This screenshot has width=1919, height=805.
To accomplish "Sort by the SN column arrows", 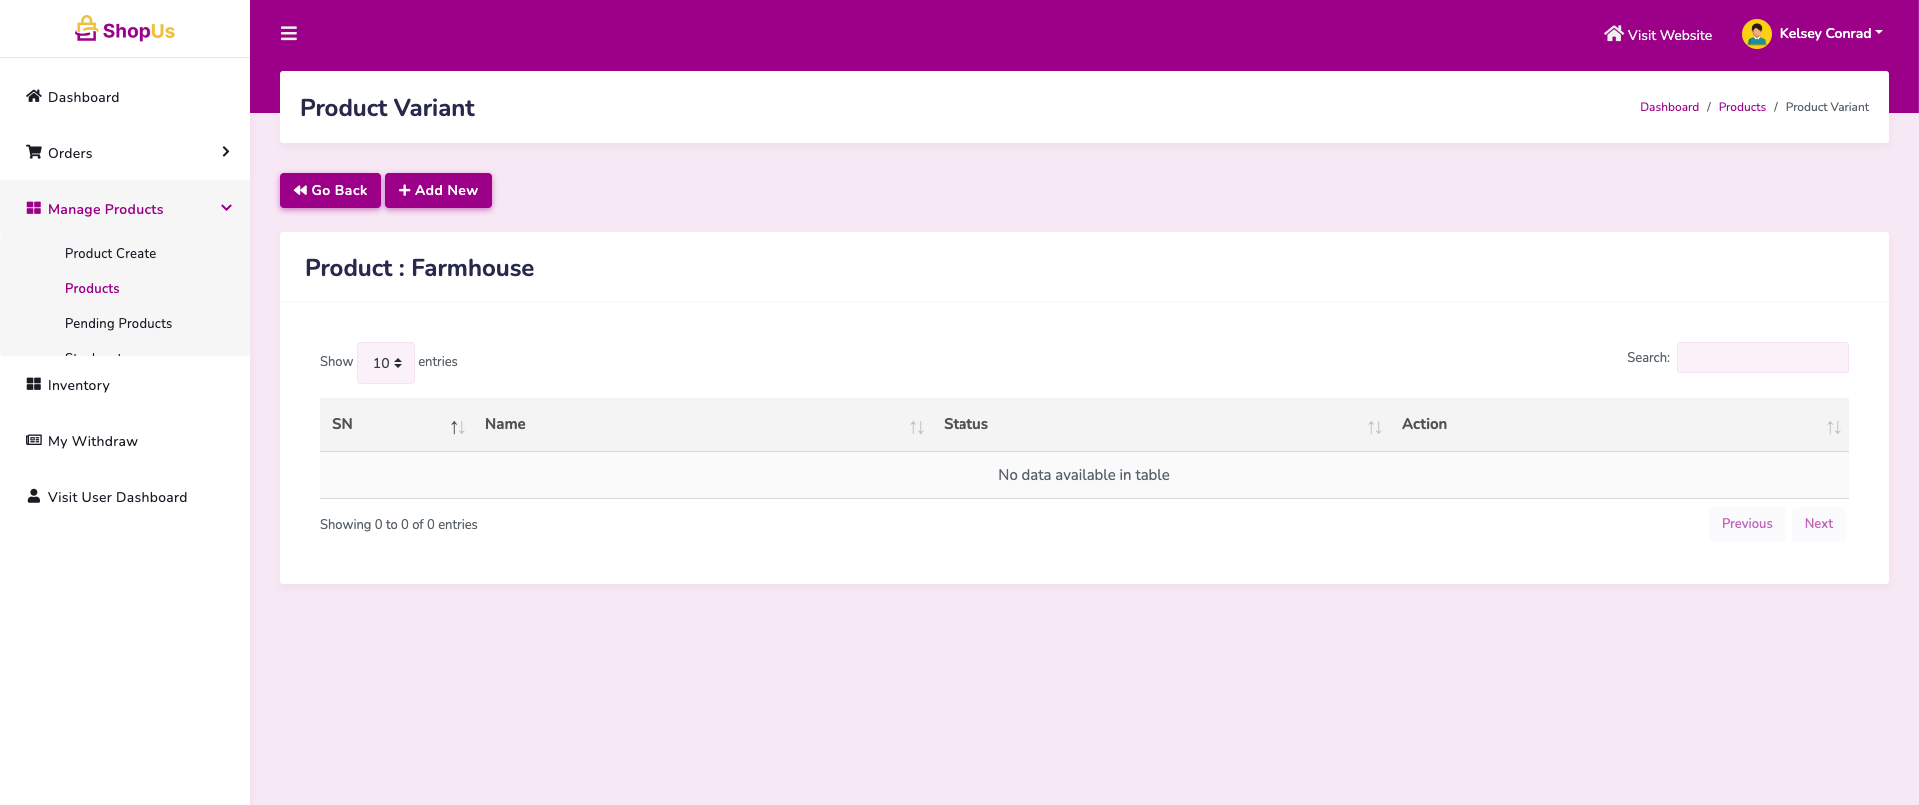I will tap(457, 427).
